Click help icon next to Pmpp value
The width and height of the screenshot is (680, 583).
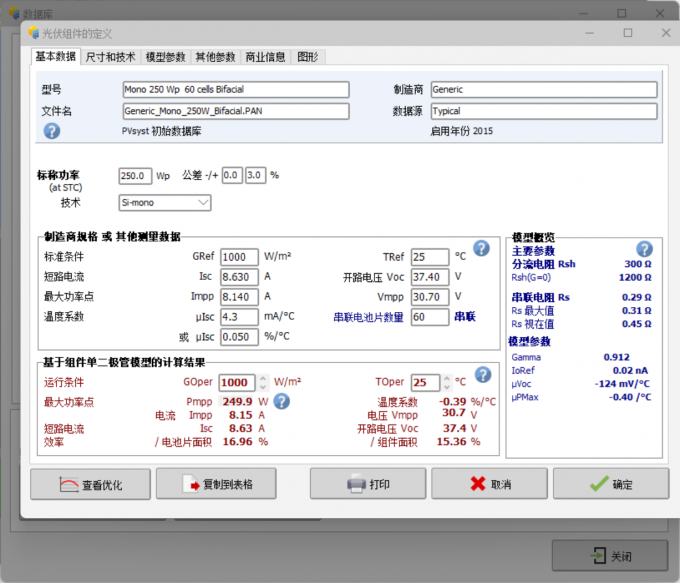(x=281, y=401)
